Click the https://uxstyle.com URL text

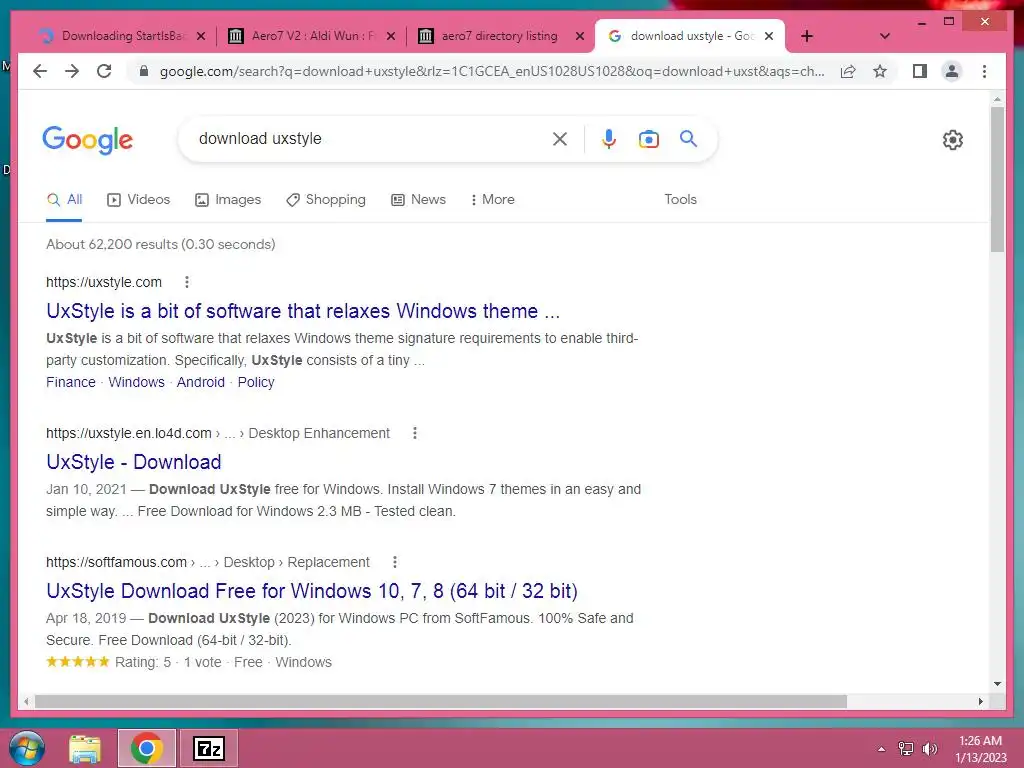(104, 282)
